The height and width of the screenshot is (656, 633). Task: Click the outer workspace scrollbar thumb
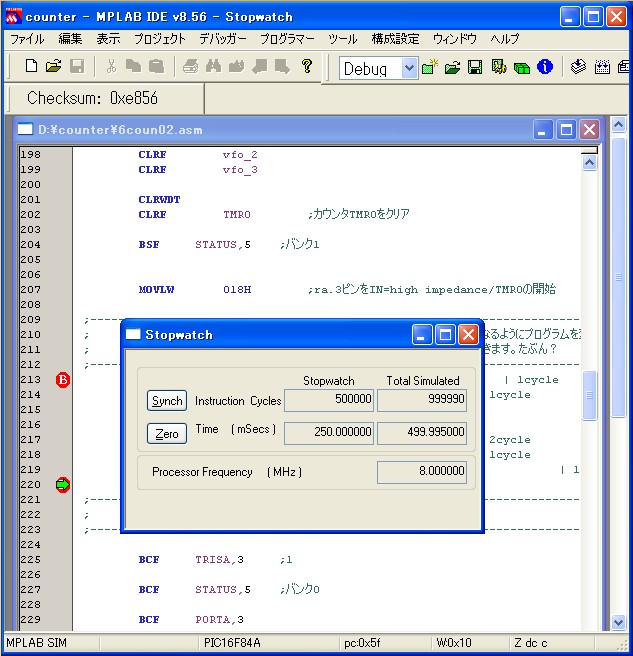[x=618, y=277]
